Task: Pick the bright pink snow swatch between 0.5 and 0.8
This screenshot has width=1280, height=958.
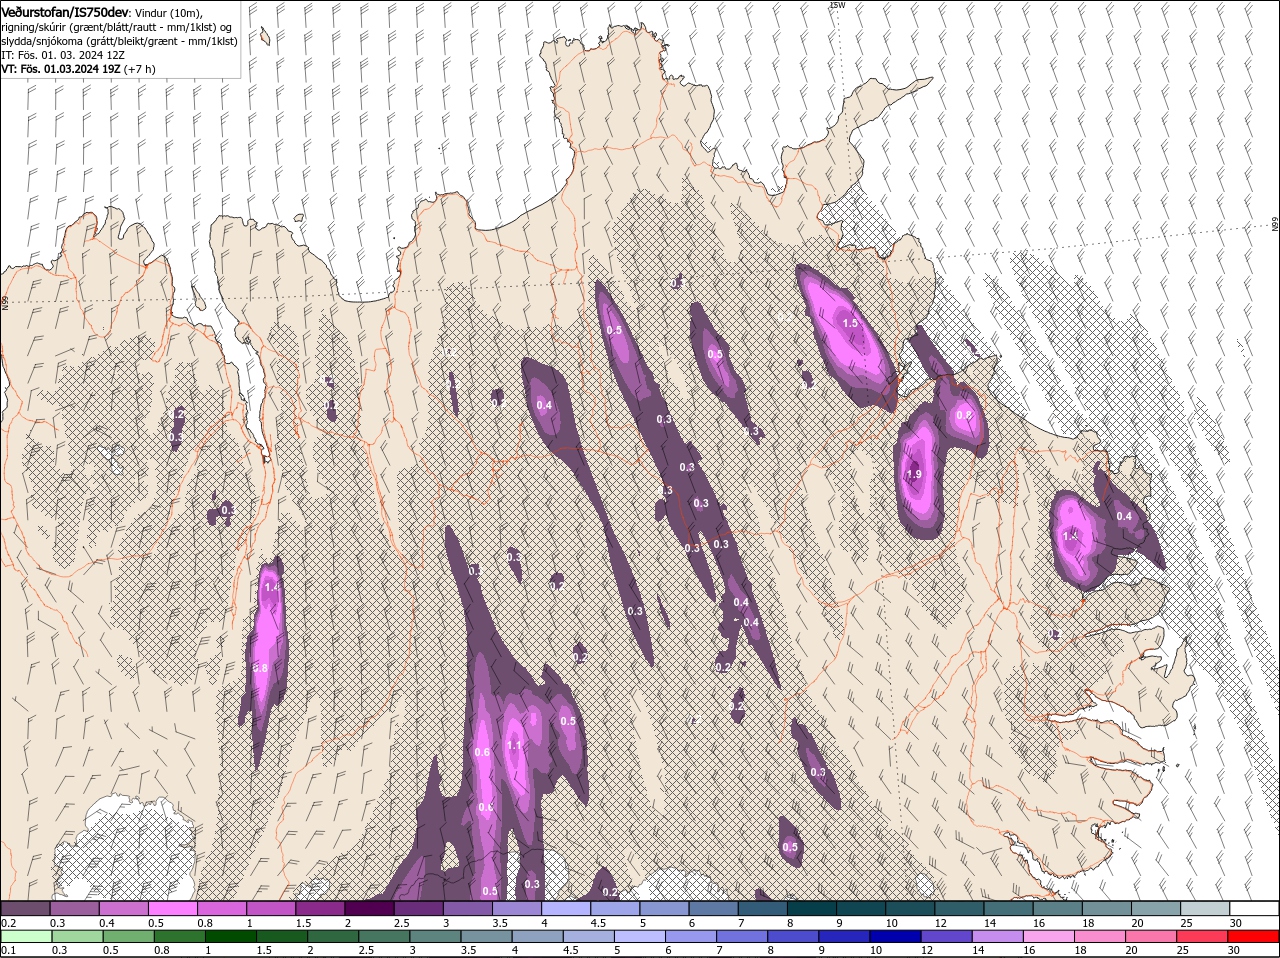Action: coord(173,909)
